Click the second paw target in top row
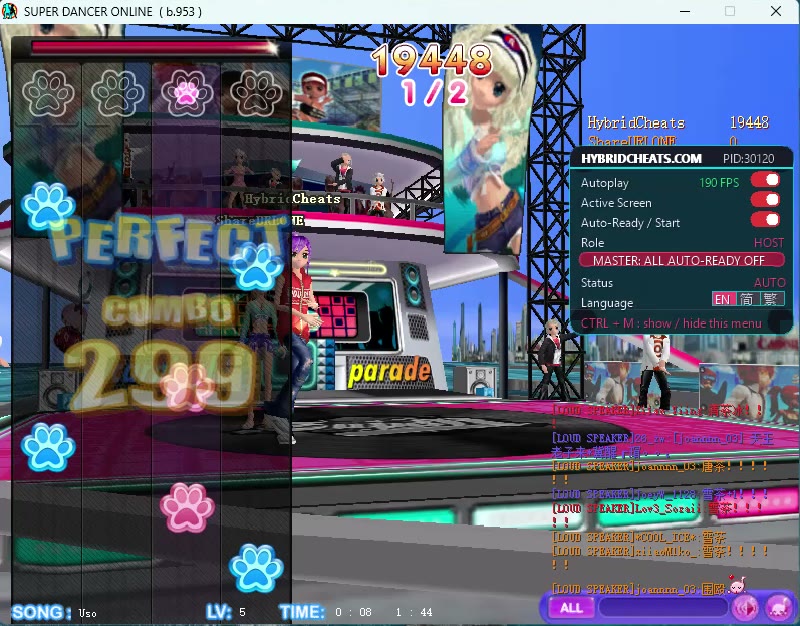The width and height of the screenshot is (800, 626). pyautogui.click(x=118, y=93)
